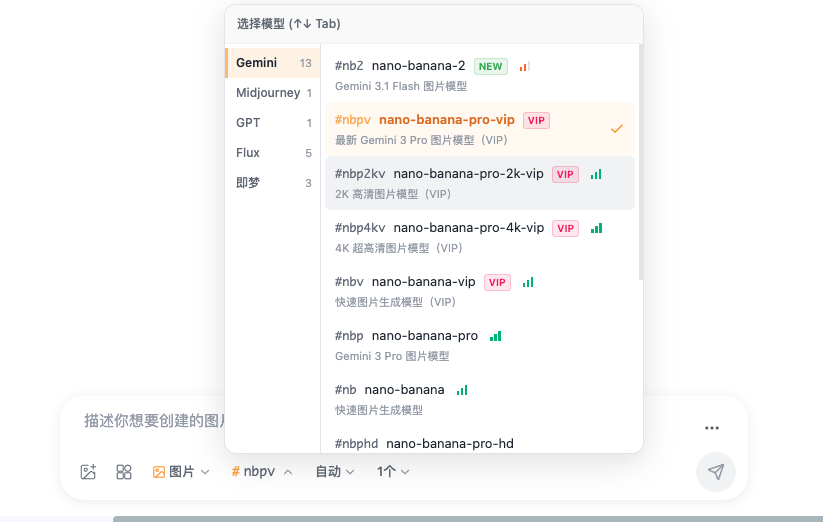823x522 pixels.
Task: Click VIP badge on nano-banana-pro-4k-vip
Action: pyautogui.click(x=565, y=228)
